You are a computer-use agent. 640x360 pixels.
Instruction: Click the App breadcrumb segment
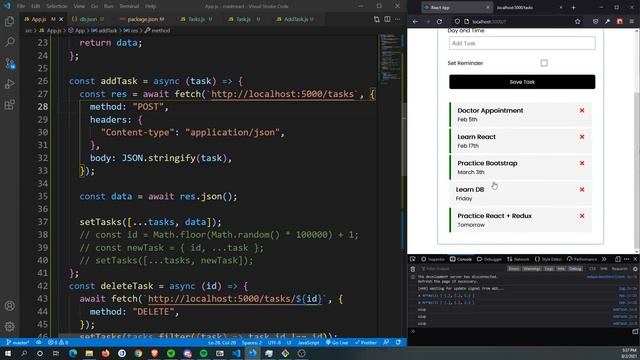(77, 30)
